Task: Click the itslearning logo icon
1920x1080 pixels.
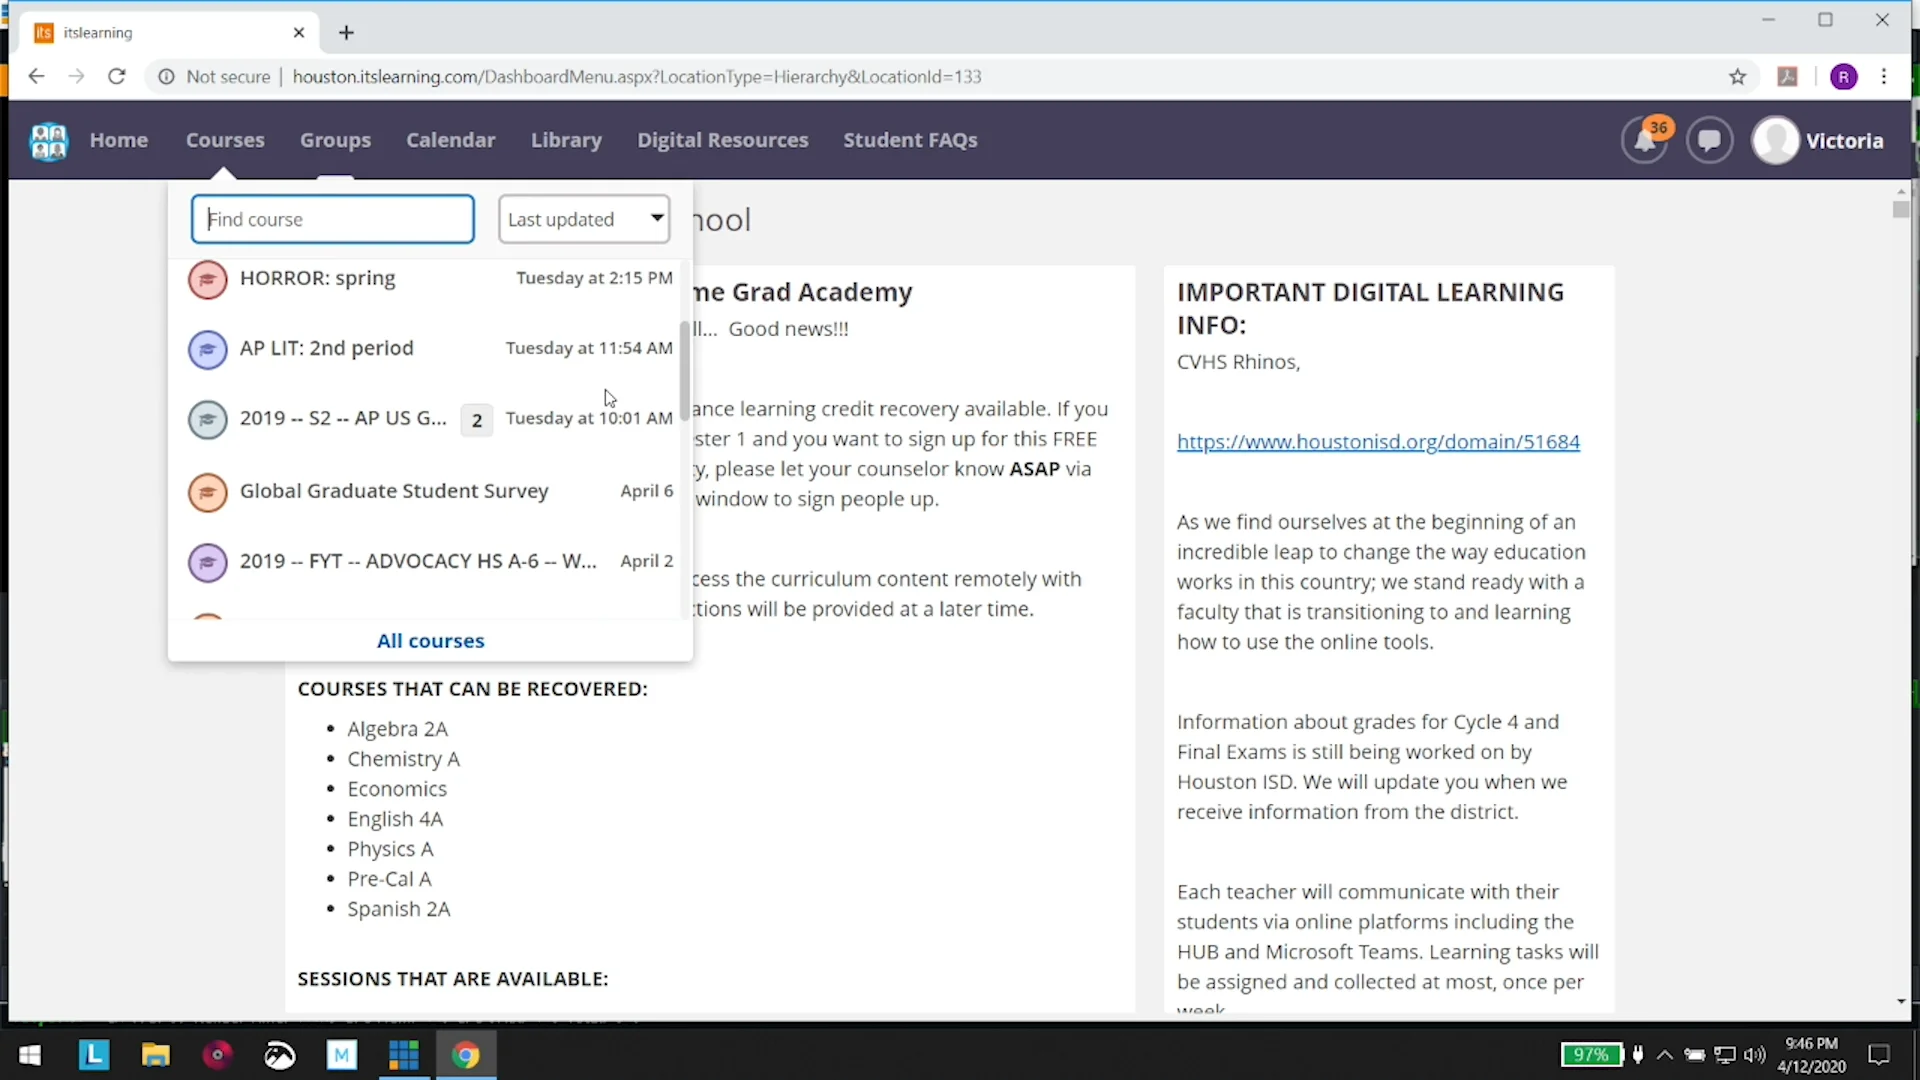Action: click(x=49, y=141)
